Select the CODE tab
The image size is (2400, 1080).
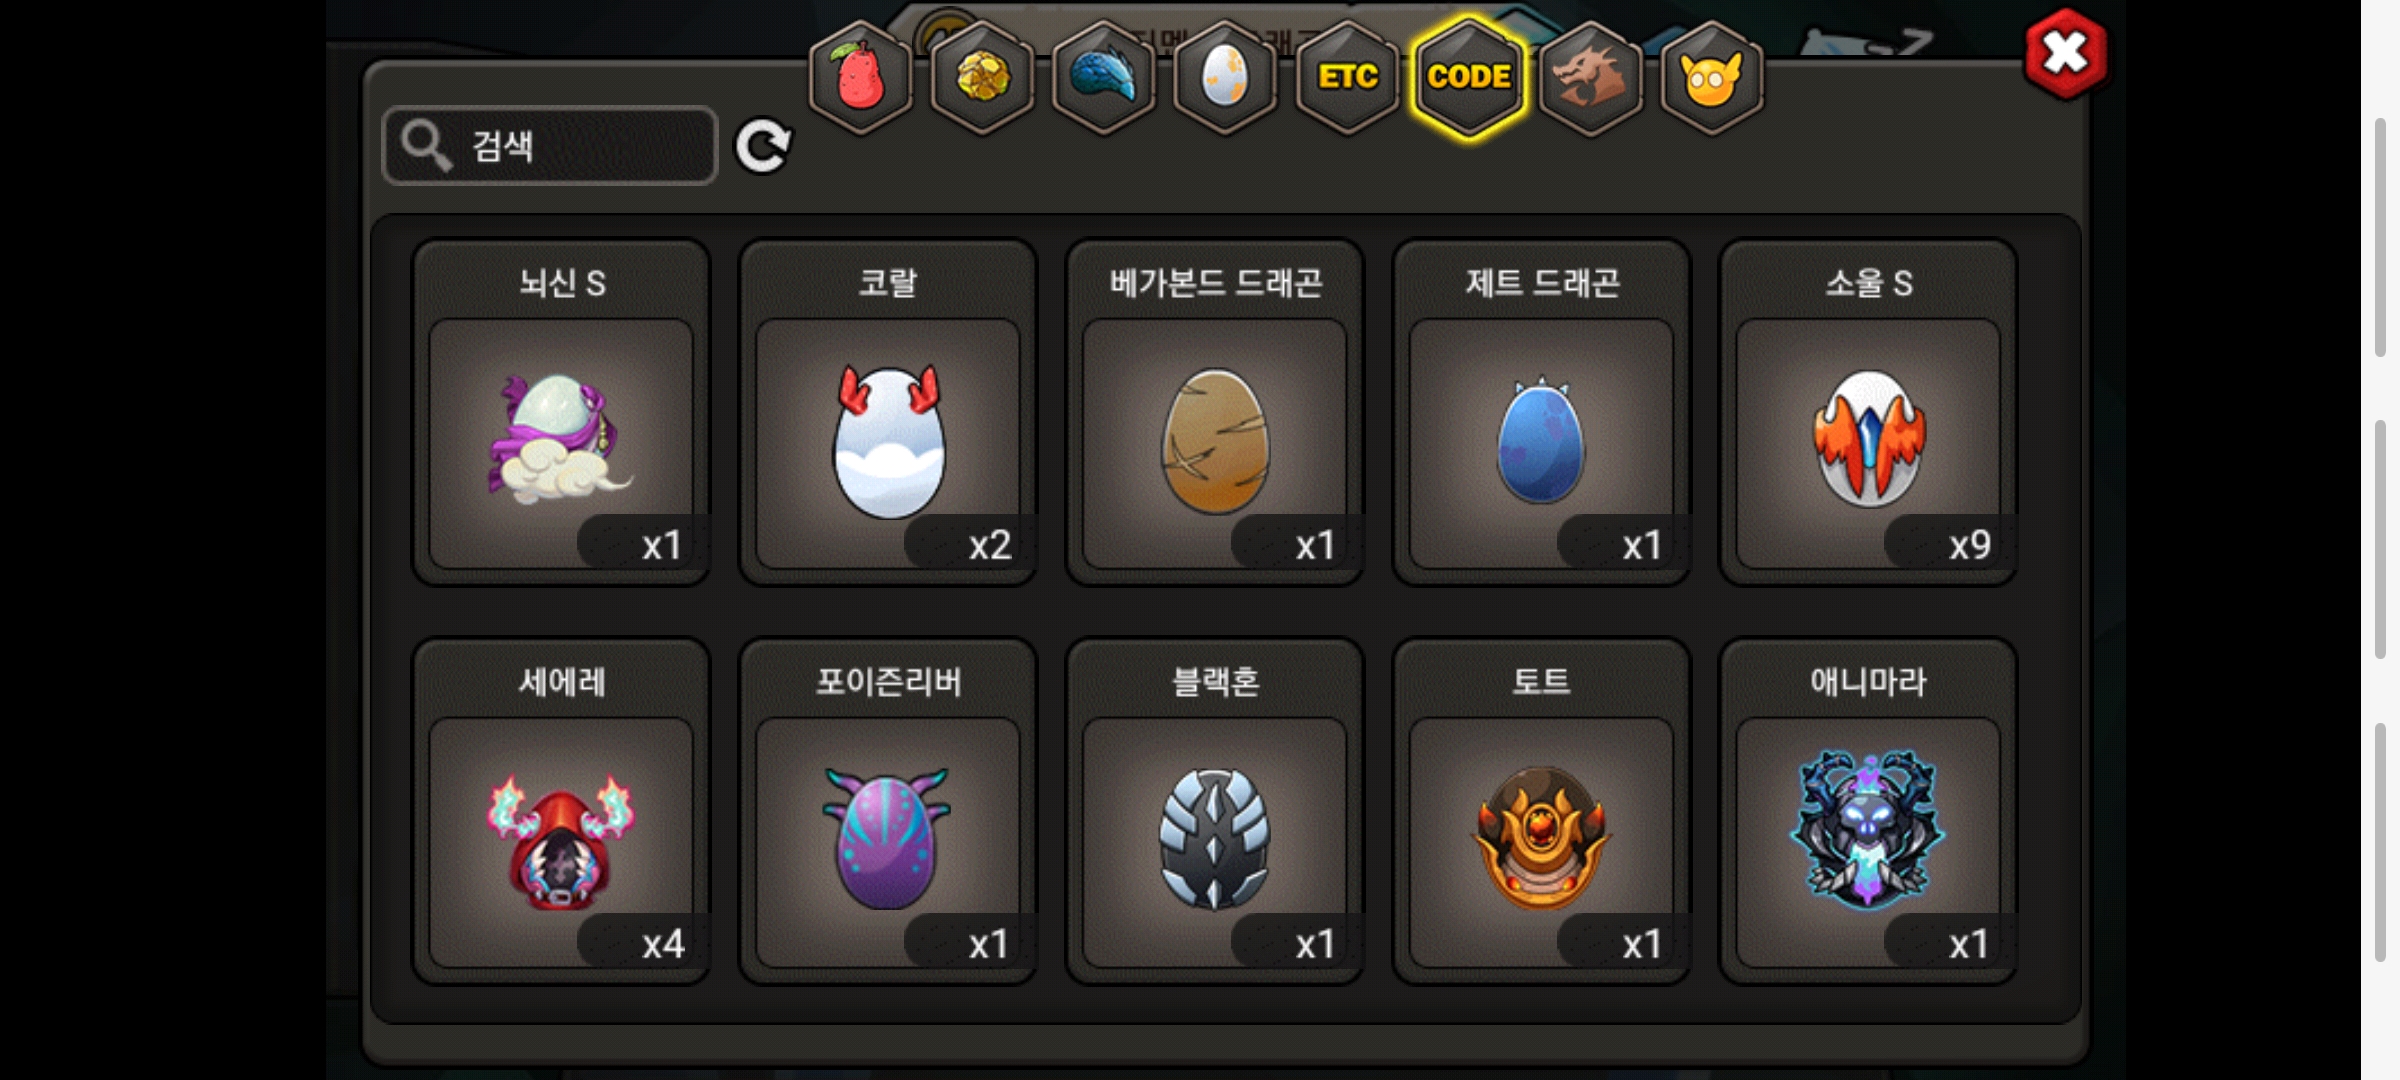tap(1469, 77)
